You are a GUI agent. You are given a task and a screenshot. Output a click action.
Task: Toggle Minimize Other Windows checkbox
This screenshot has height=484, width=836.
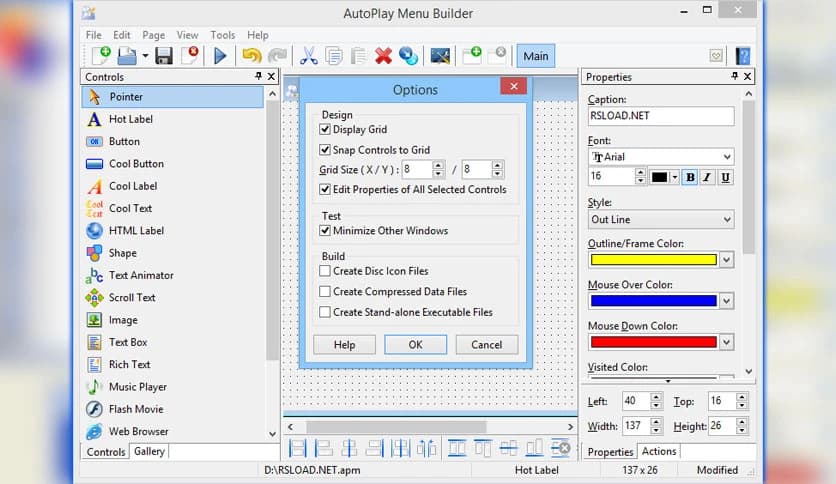(325, 231)
